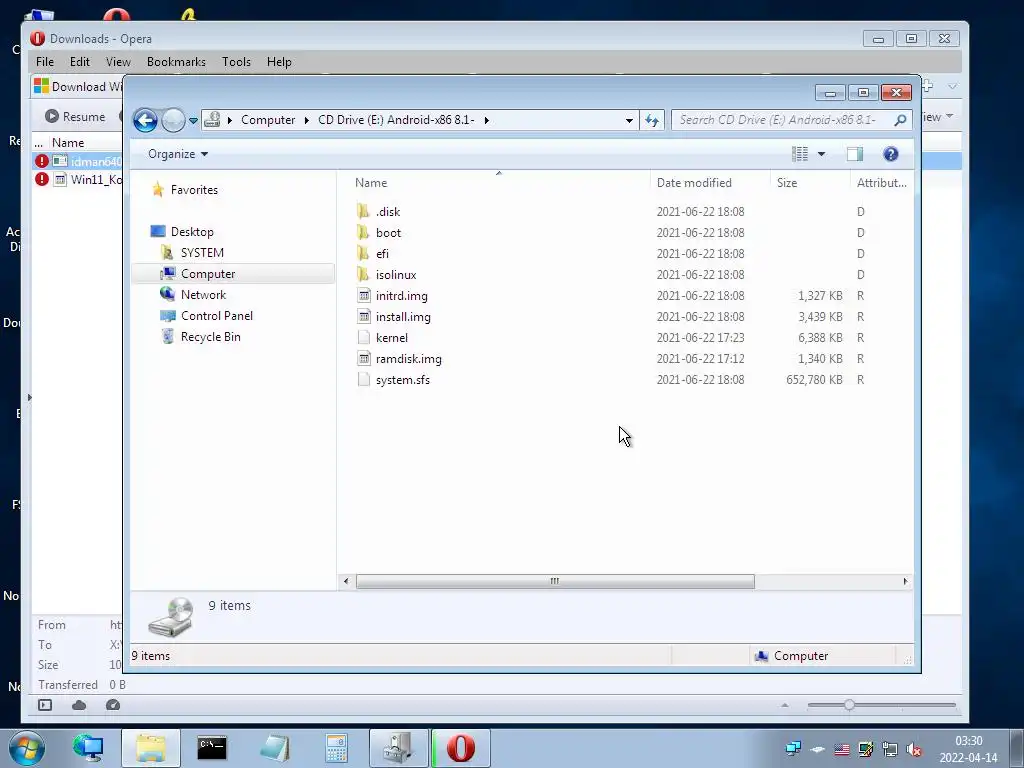Open recent pages dropdown beside Forward

(193, 121)
